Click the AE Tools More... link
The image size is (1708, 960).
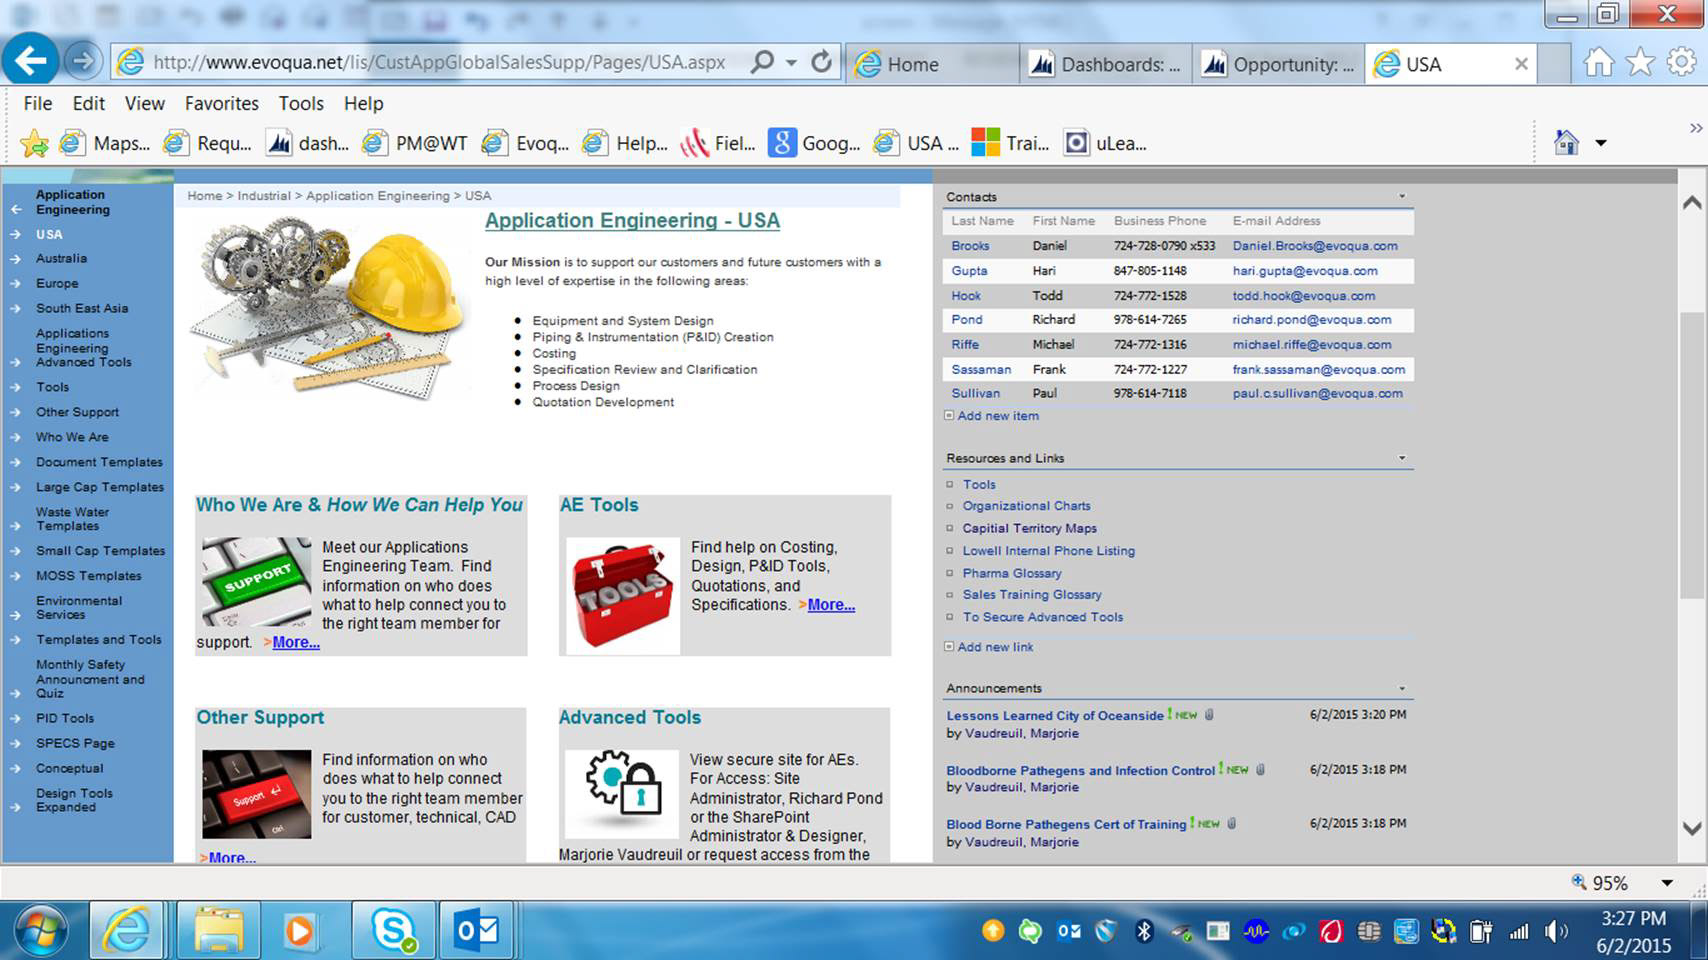coord(831,604)
